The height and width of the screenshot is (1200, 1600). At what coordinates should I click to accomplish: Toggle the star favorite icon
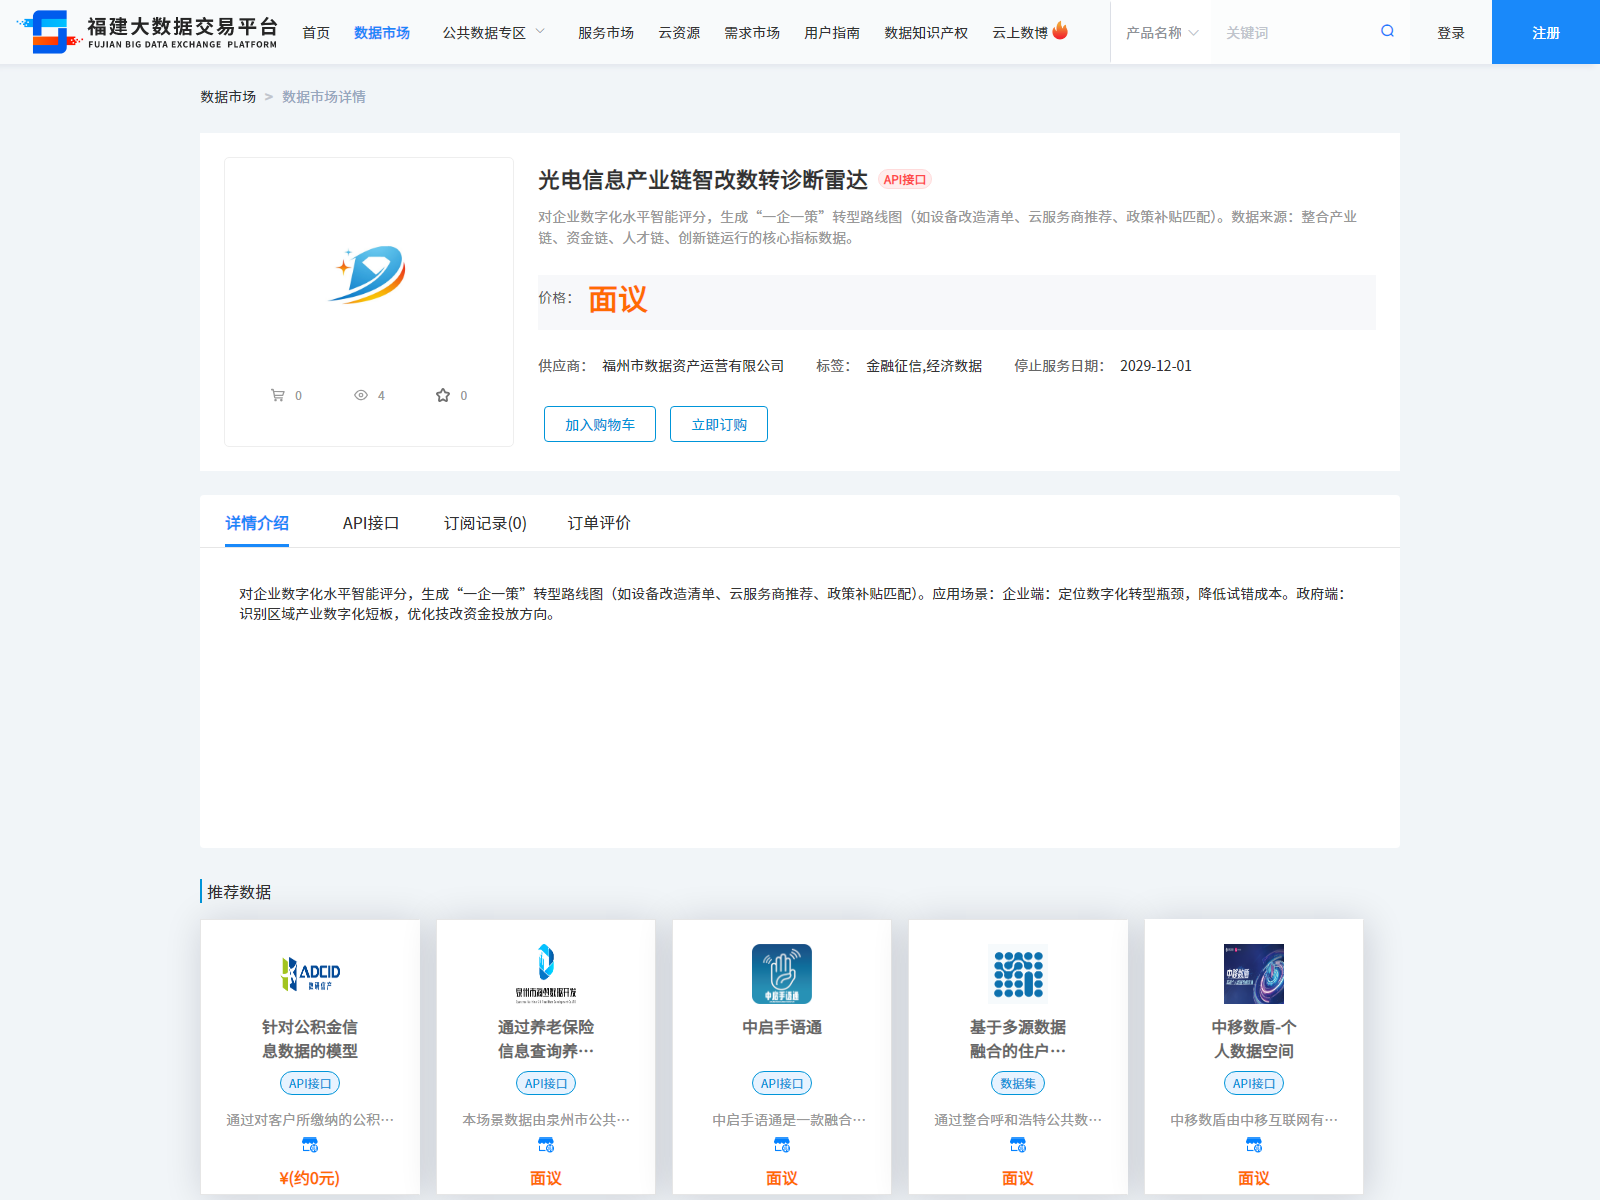coord(443,395)
